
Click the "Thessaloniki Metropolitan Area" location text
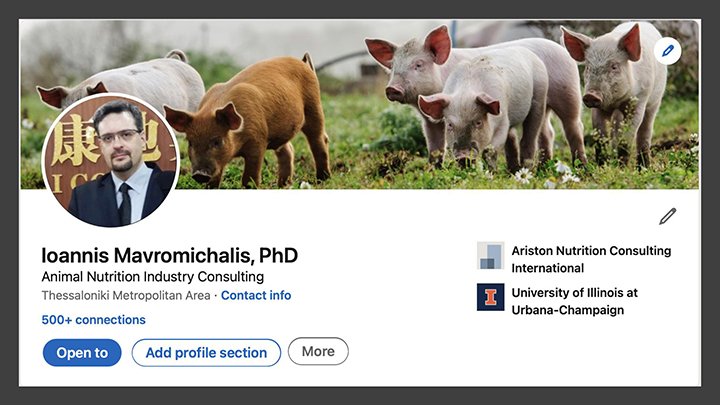pyautogui.click(x=126, y=295)
